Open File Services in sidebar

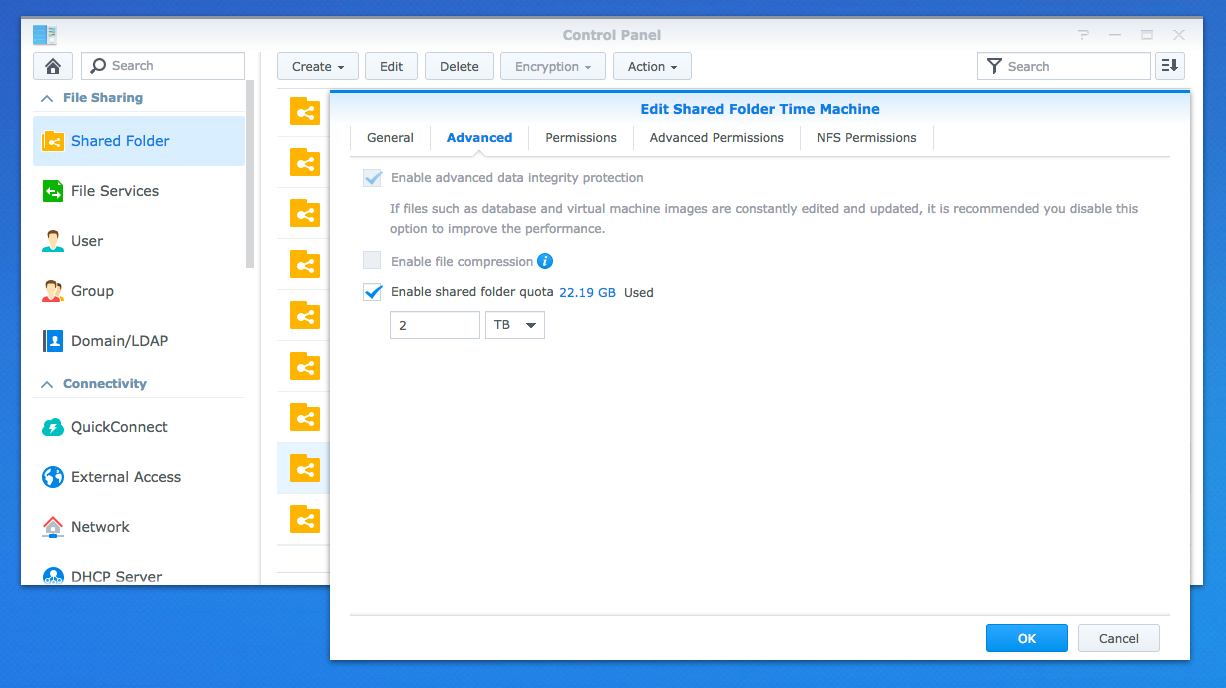139,191
